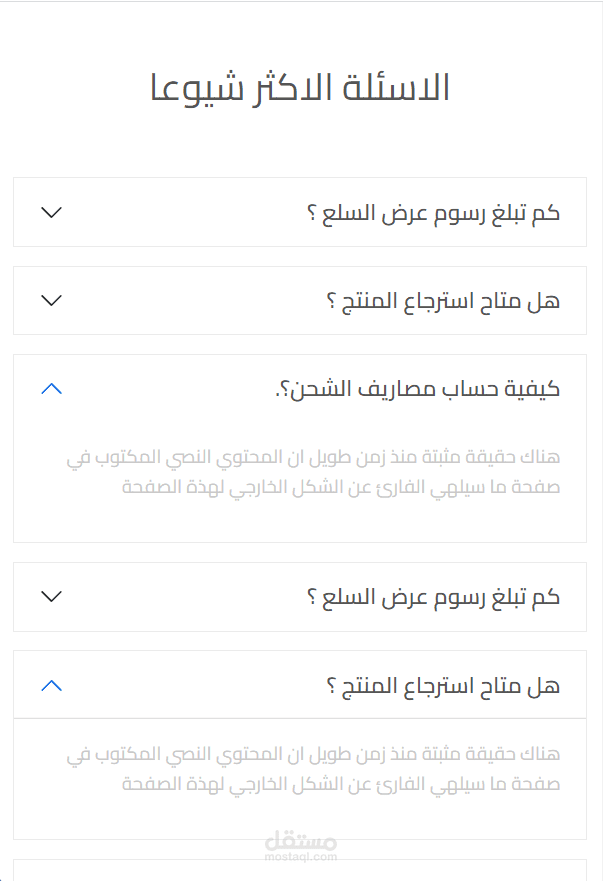Collapse the 'كيفية حساب مصاريف الشحن؟' question text
Viewport: 603px width, 881px height.
coord(416,389)
